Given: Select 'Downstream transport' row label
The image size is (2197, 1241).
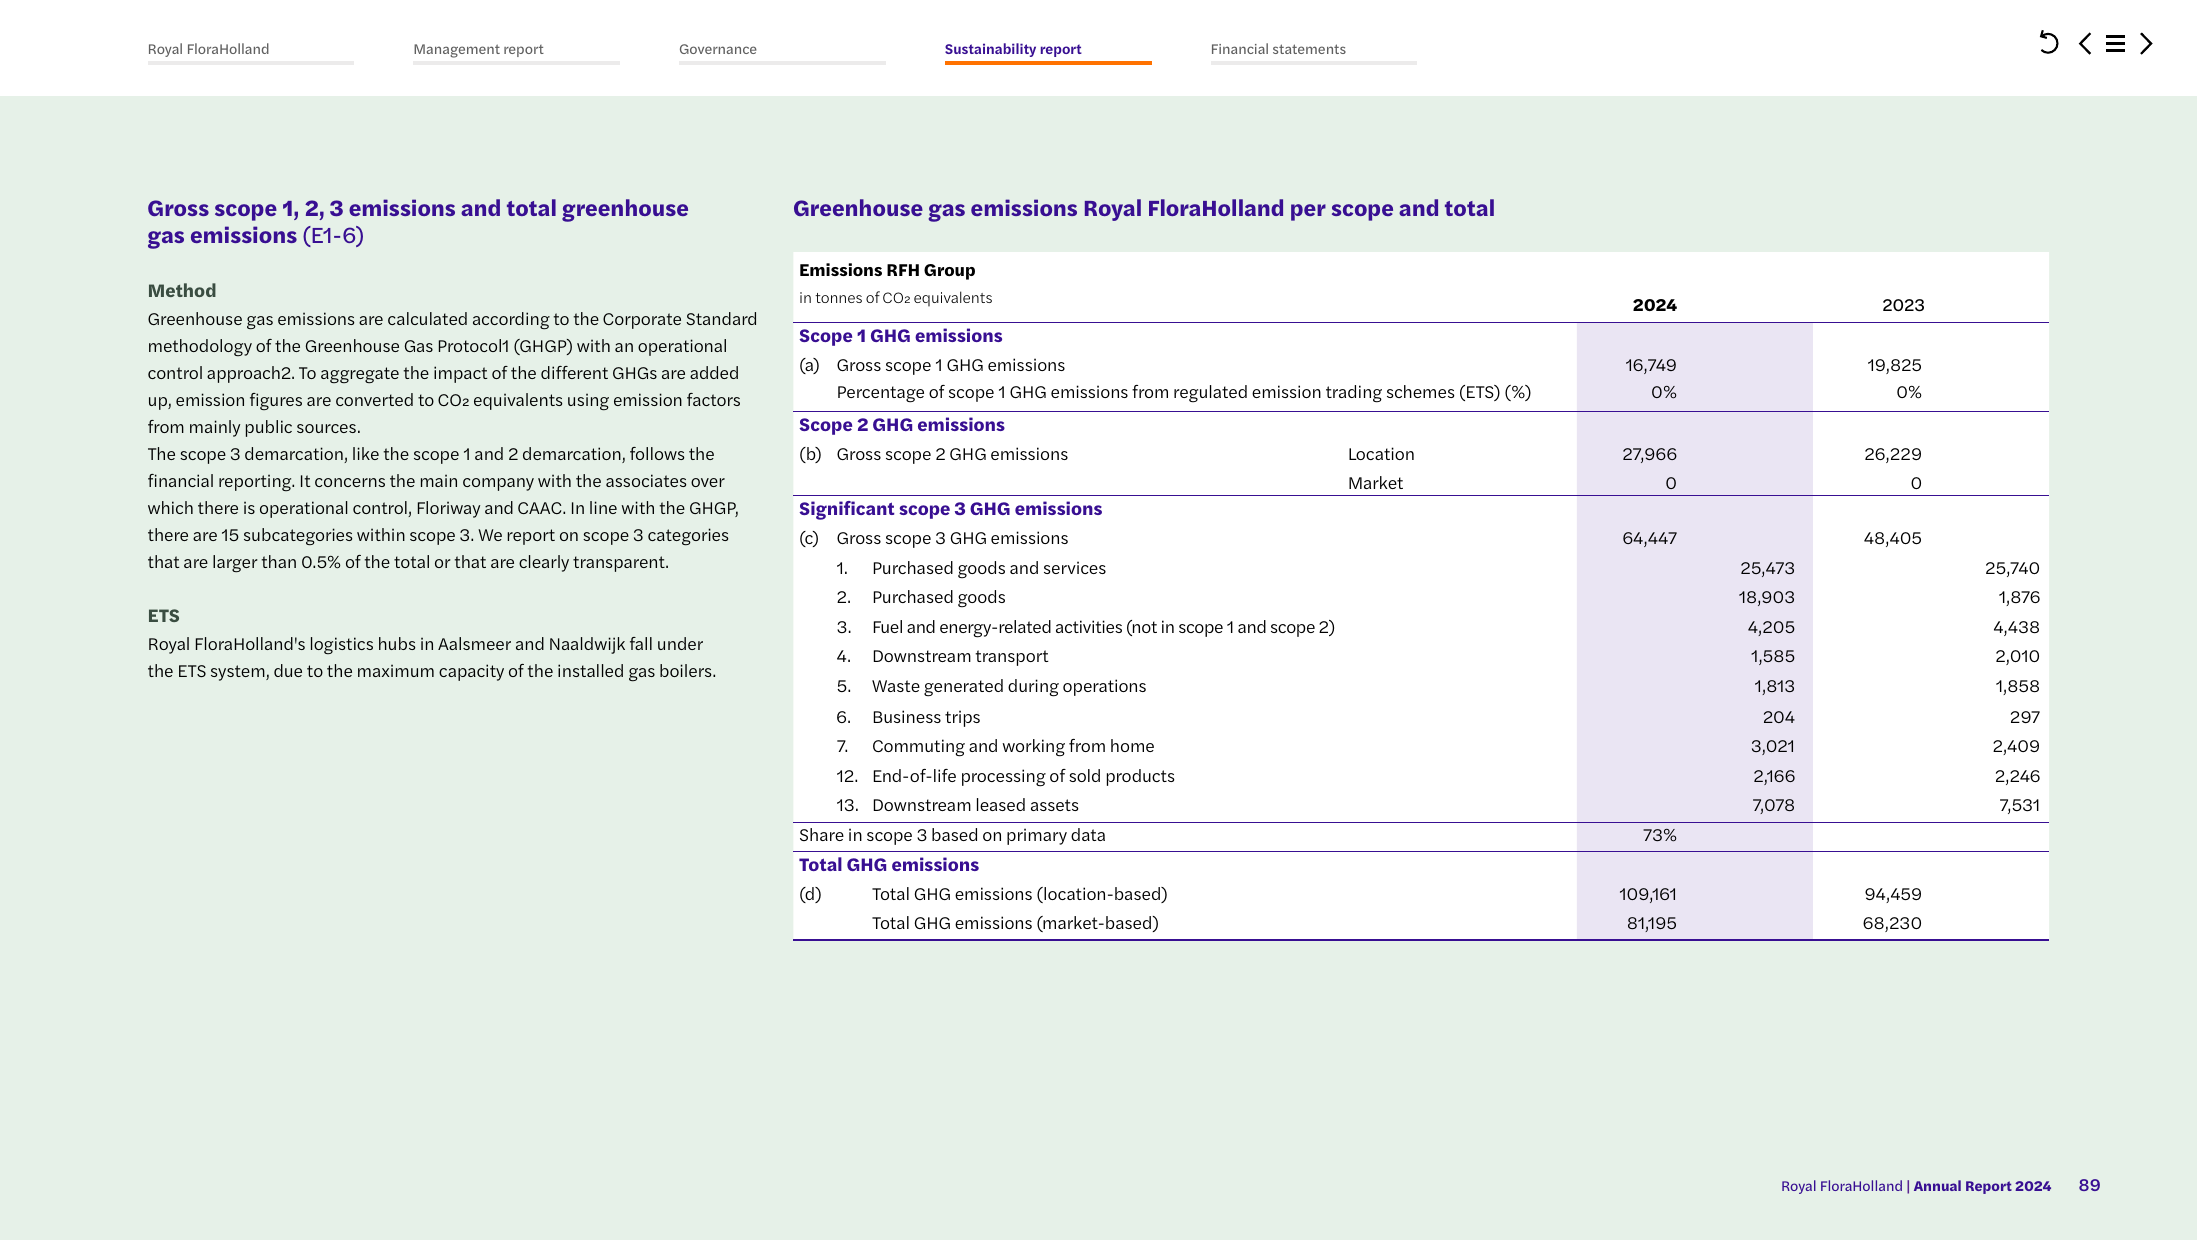Looking at the screenshot, I should click(959, 656).
